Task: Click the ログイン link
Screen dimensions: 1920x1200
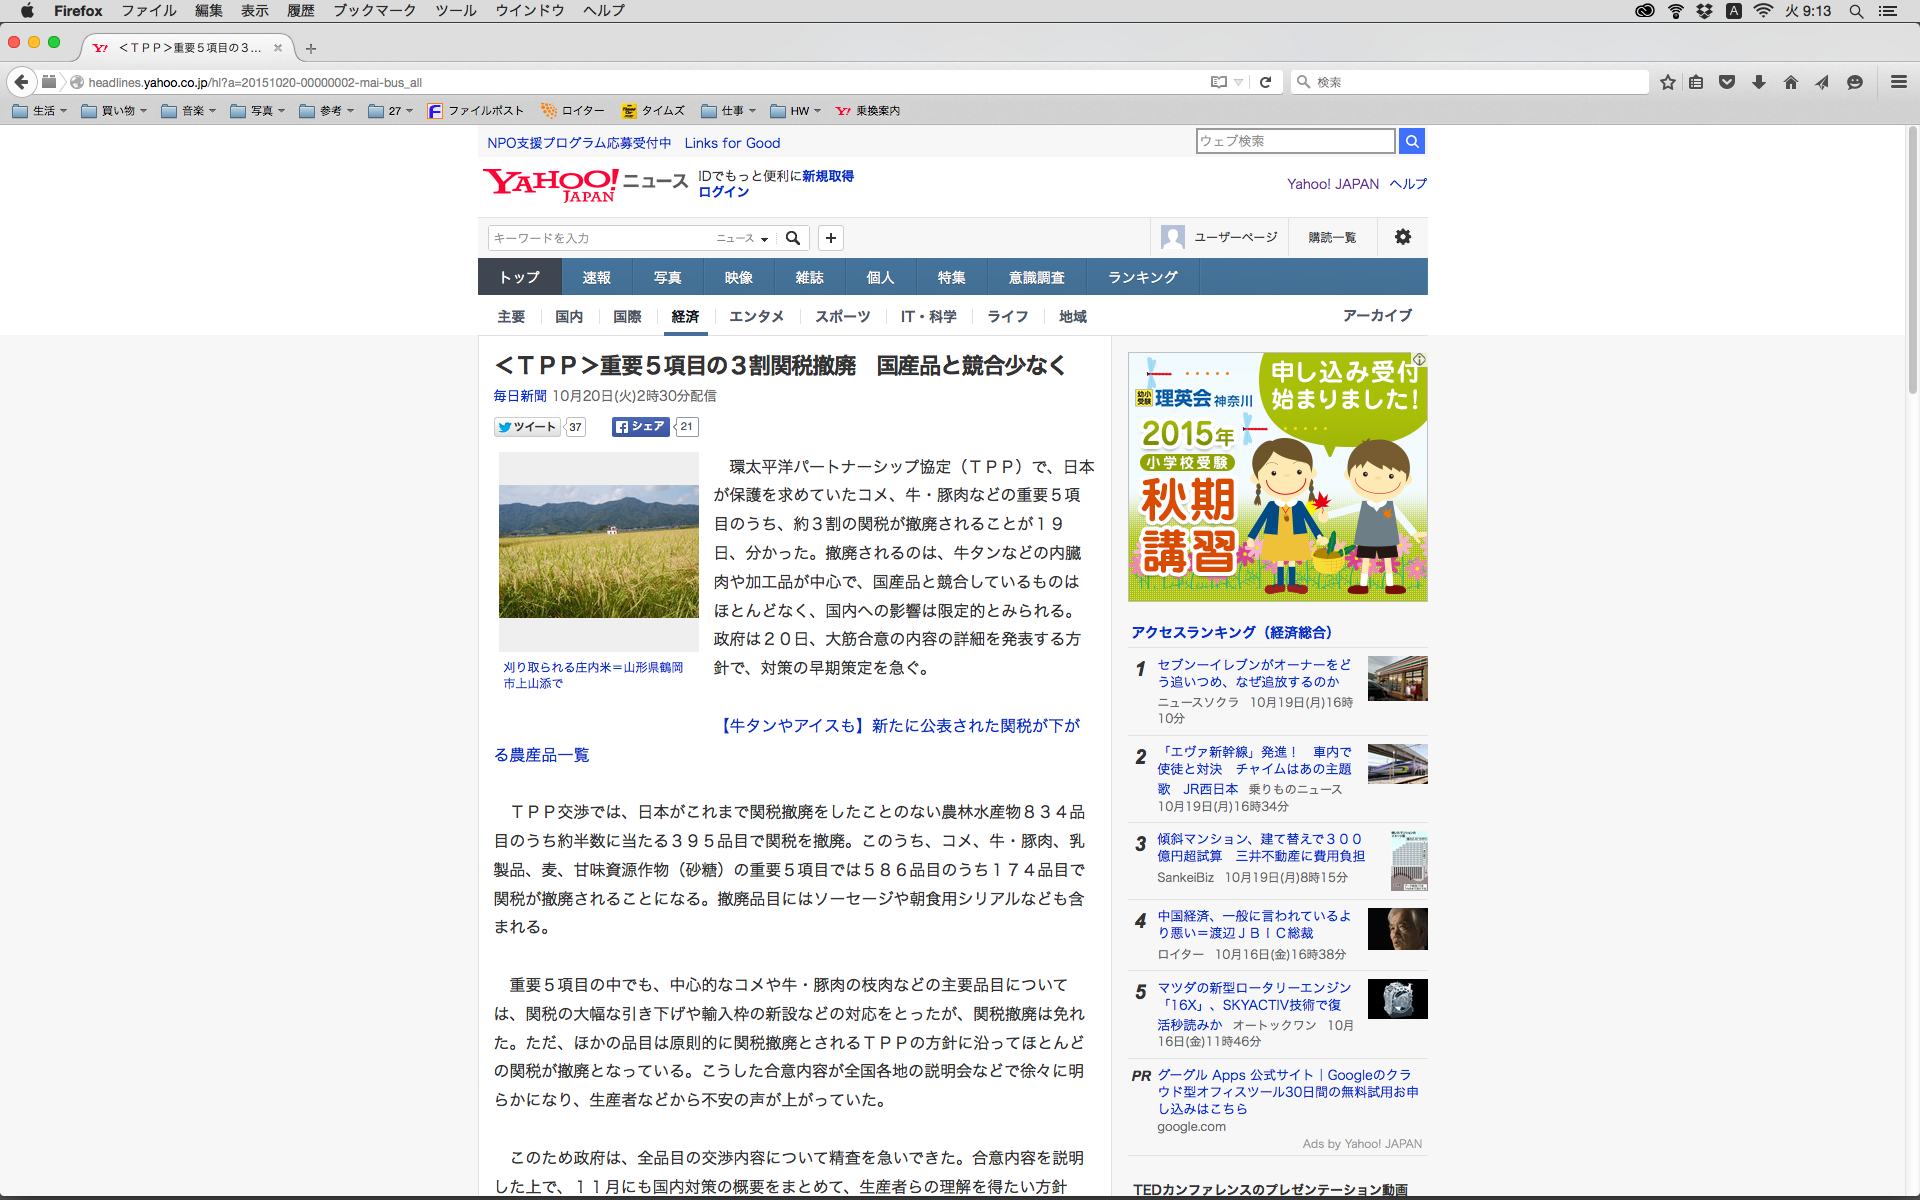Action: click(x=723, y=192)
